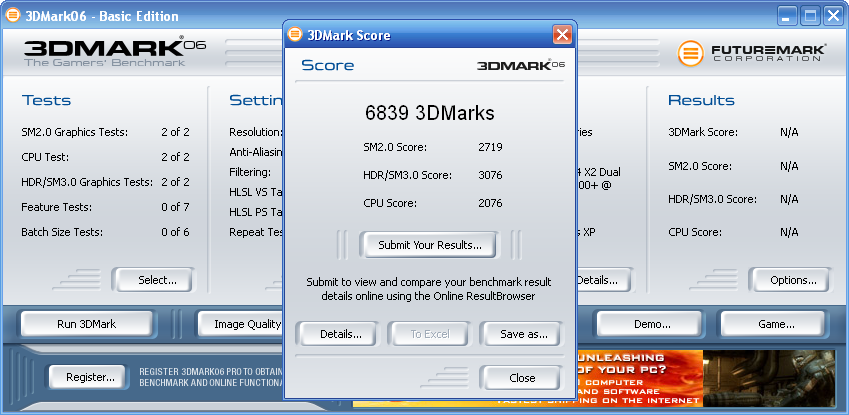
Task: Click the 3DMark Score N/A result
Action: coord(789,132)
